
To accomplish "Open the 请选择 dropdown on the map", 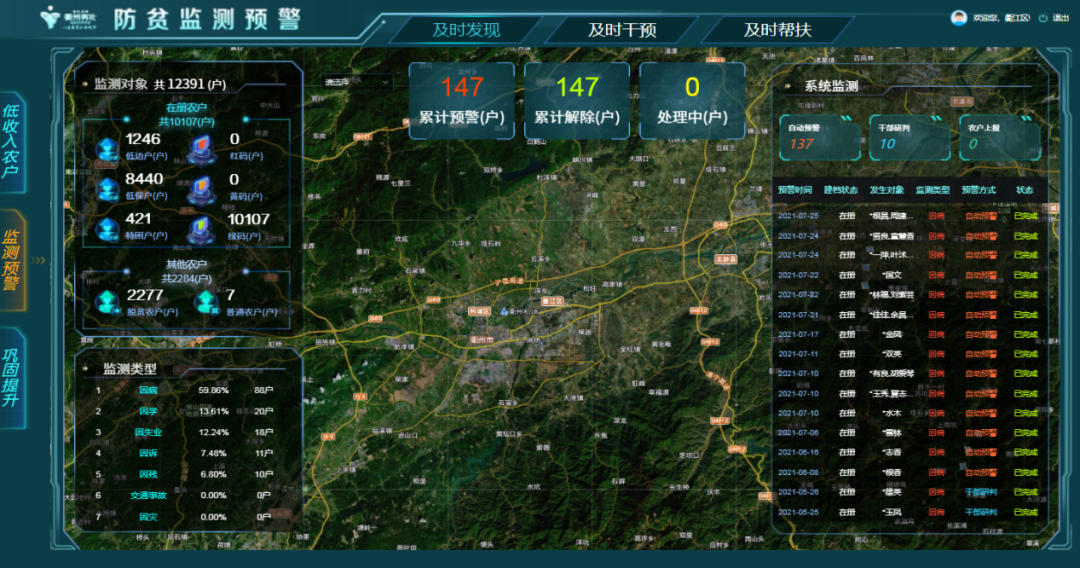I will 357,82.
